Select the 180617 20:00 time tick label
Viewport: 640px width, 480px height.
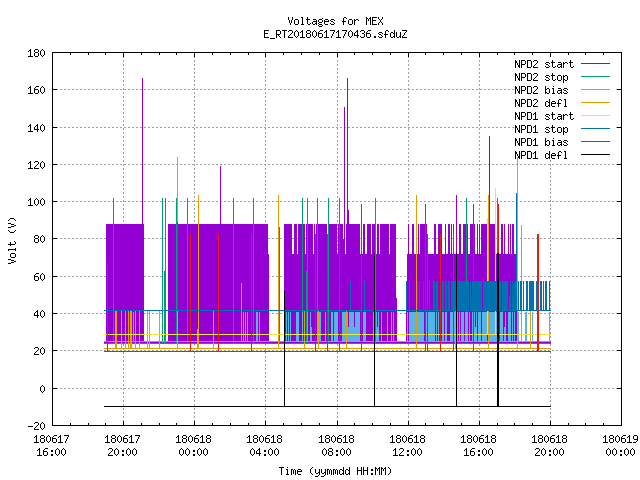[122, 446]
